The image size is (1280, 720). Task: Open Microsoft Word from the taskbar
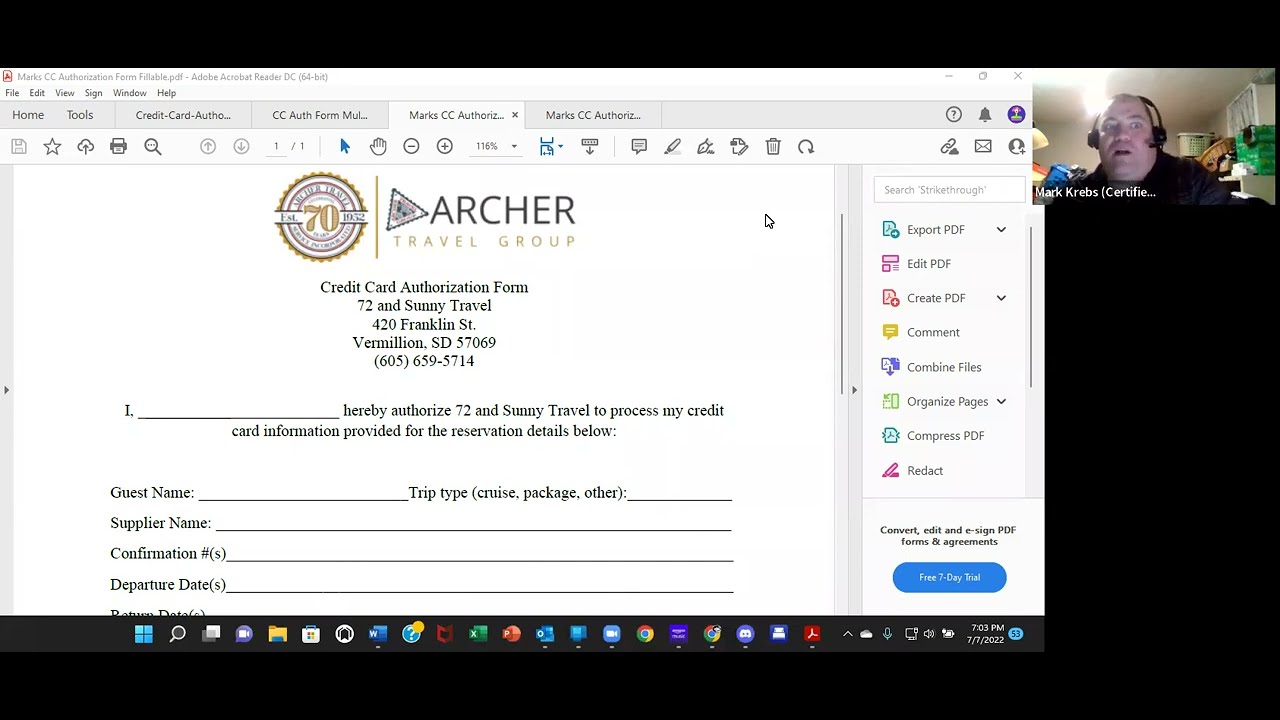[x=378, y=634]
